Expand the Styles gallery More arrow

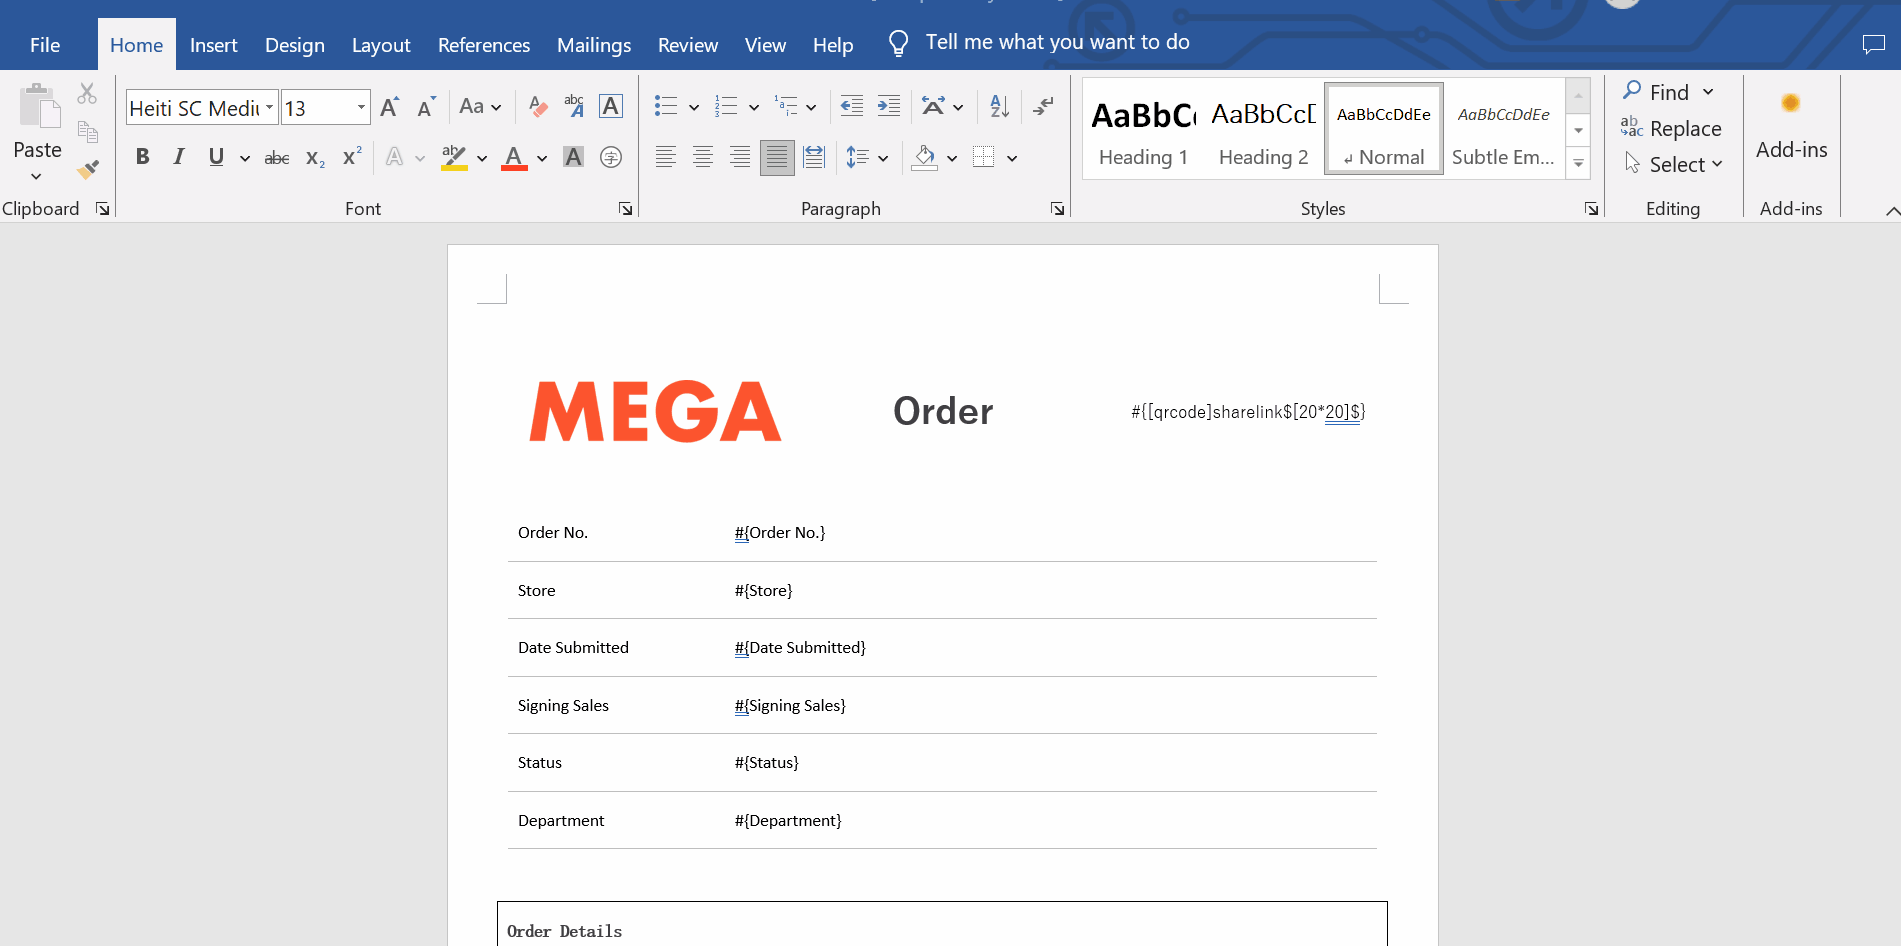pos(1578,164)
